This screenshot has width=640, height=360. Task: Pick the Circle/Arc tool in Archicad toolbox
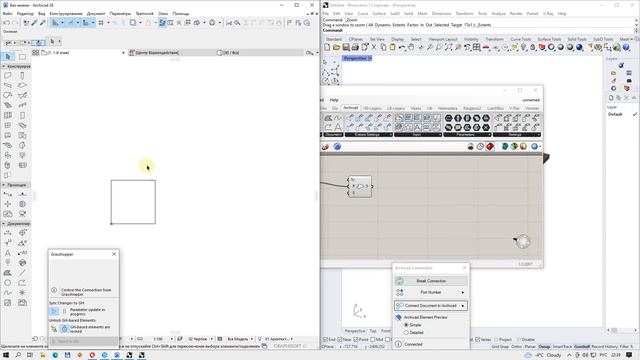pyautogui.click(x=8, y=282)
